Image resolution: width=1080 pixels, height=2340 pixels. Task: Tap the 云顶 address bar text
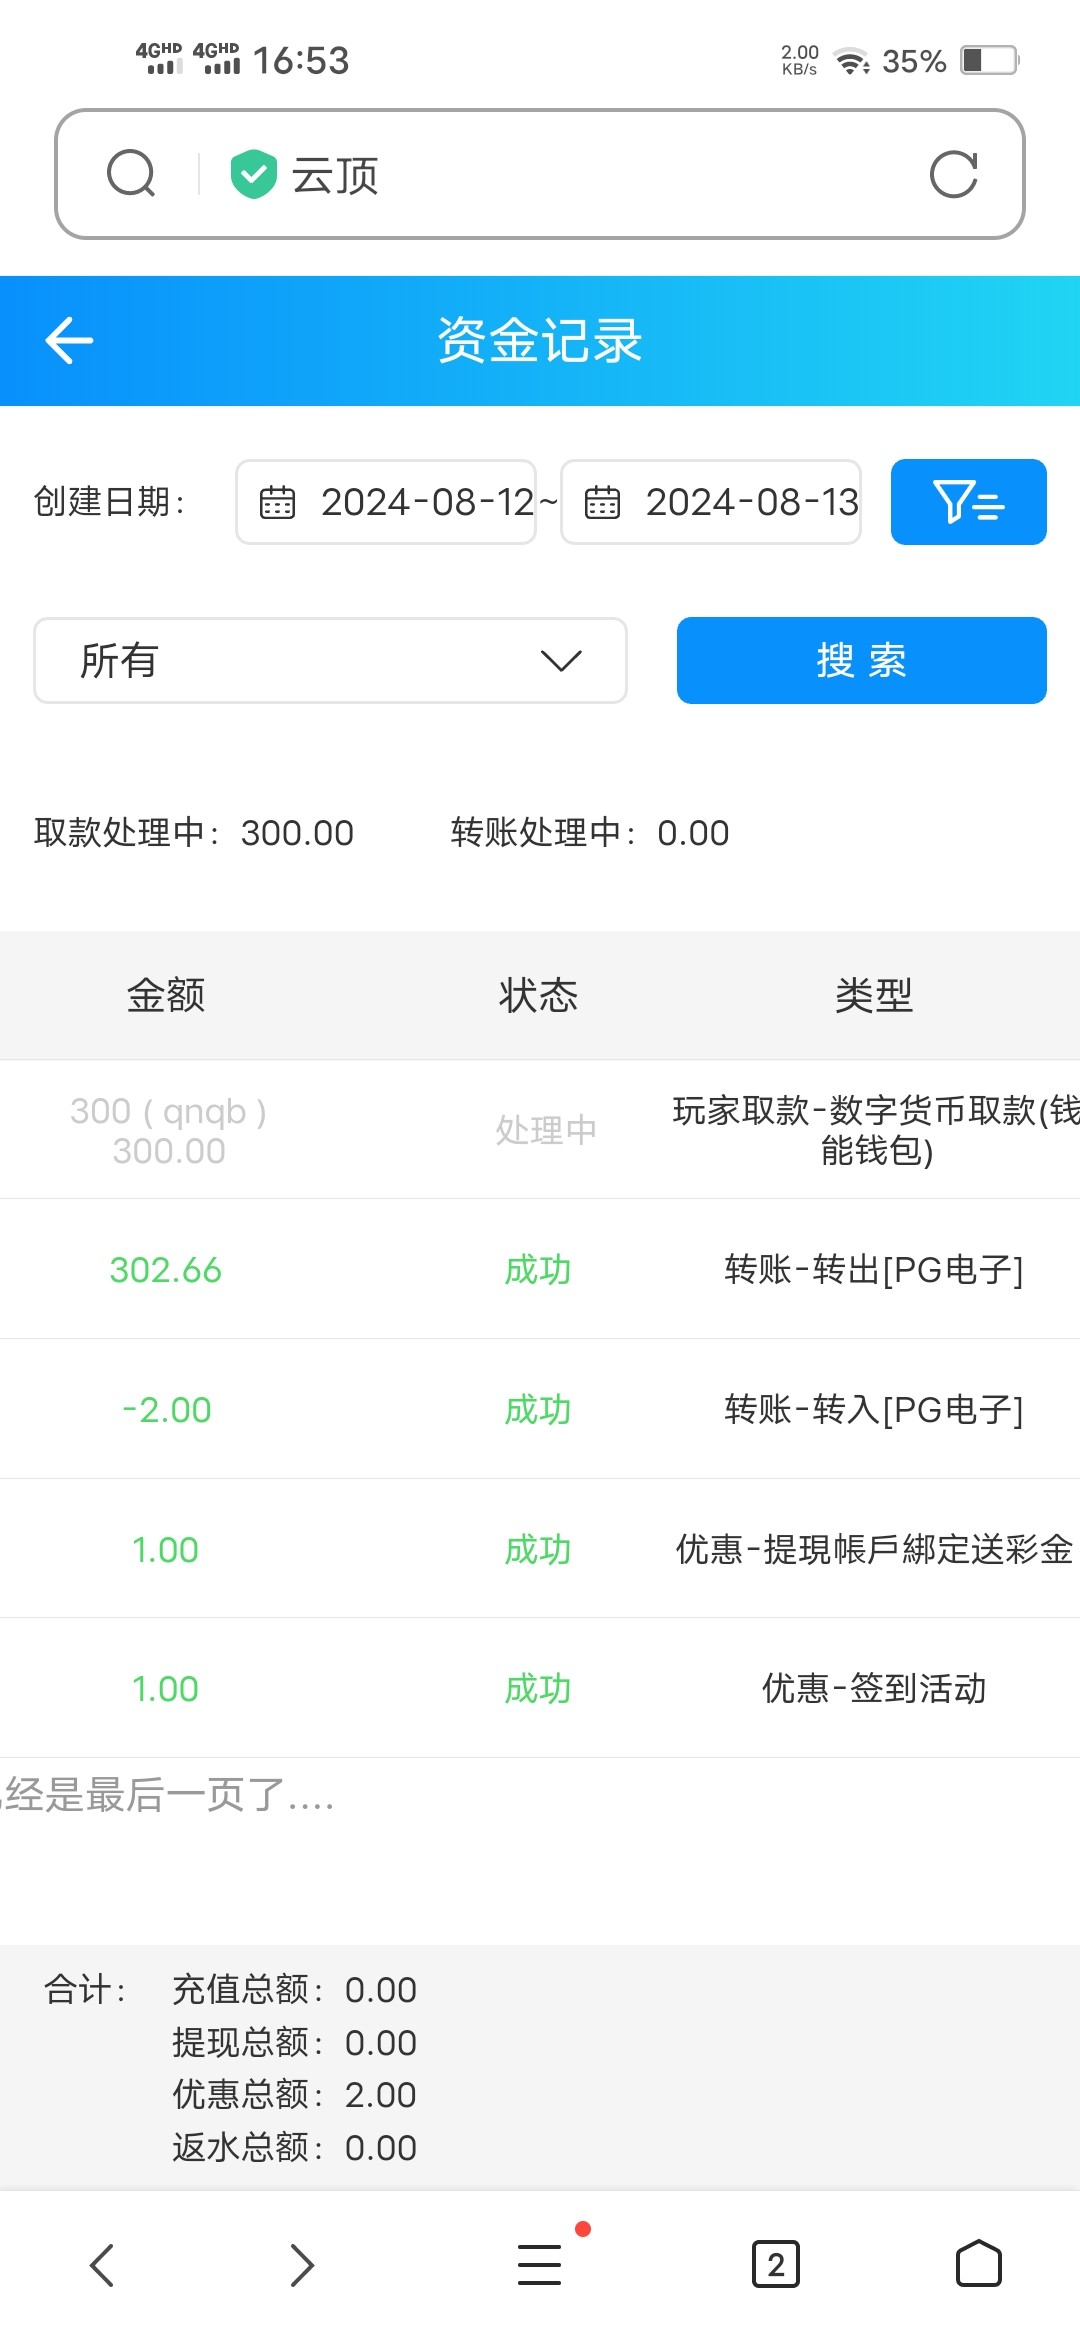click(x=335, y=176)
